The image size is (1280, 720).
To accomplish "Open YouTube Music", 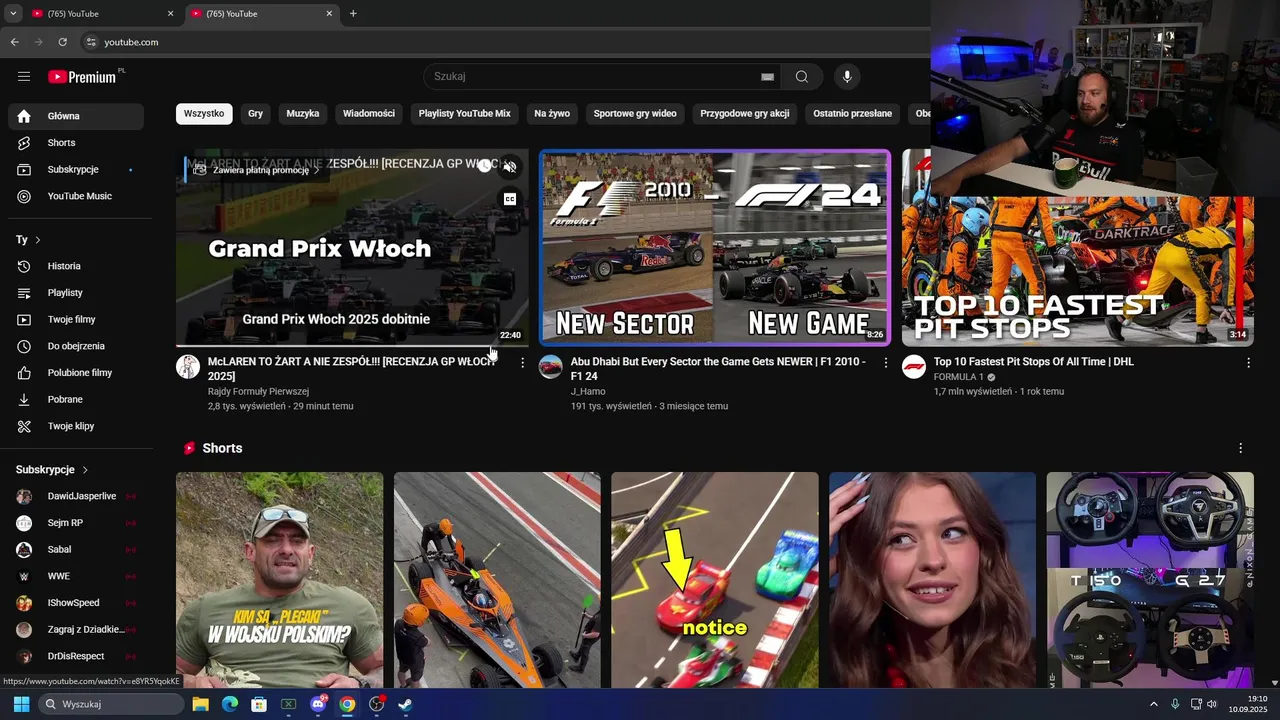I will (76, 196).
